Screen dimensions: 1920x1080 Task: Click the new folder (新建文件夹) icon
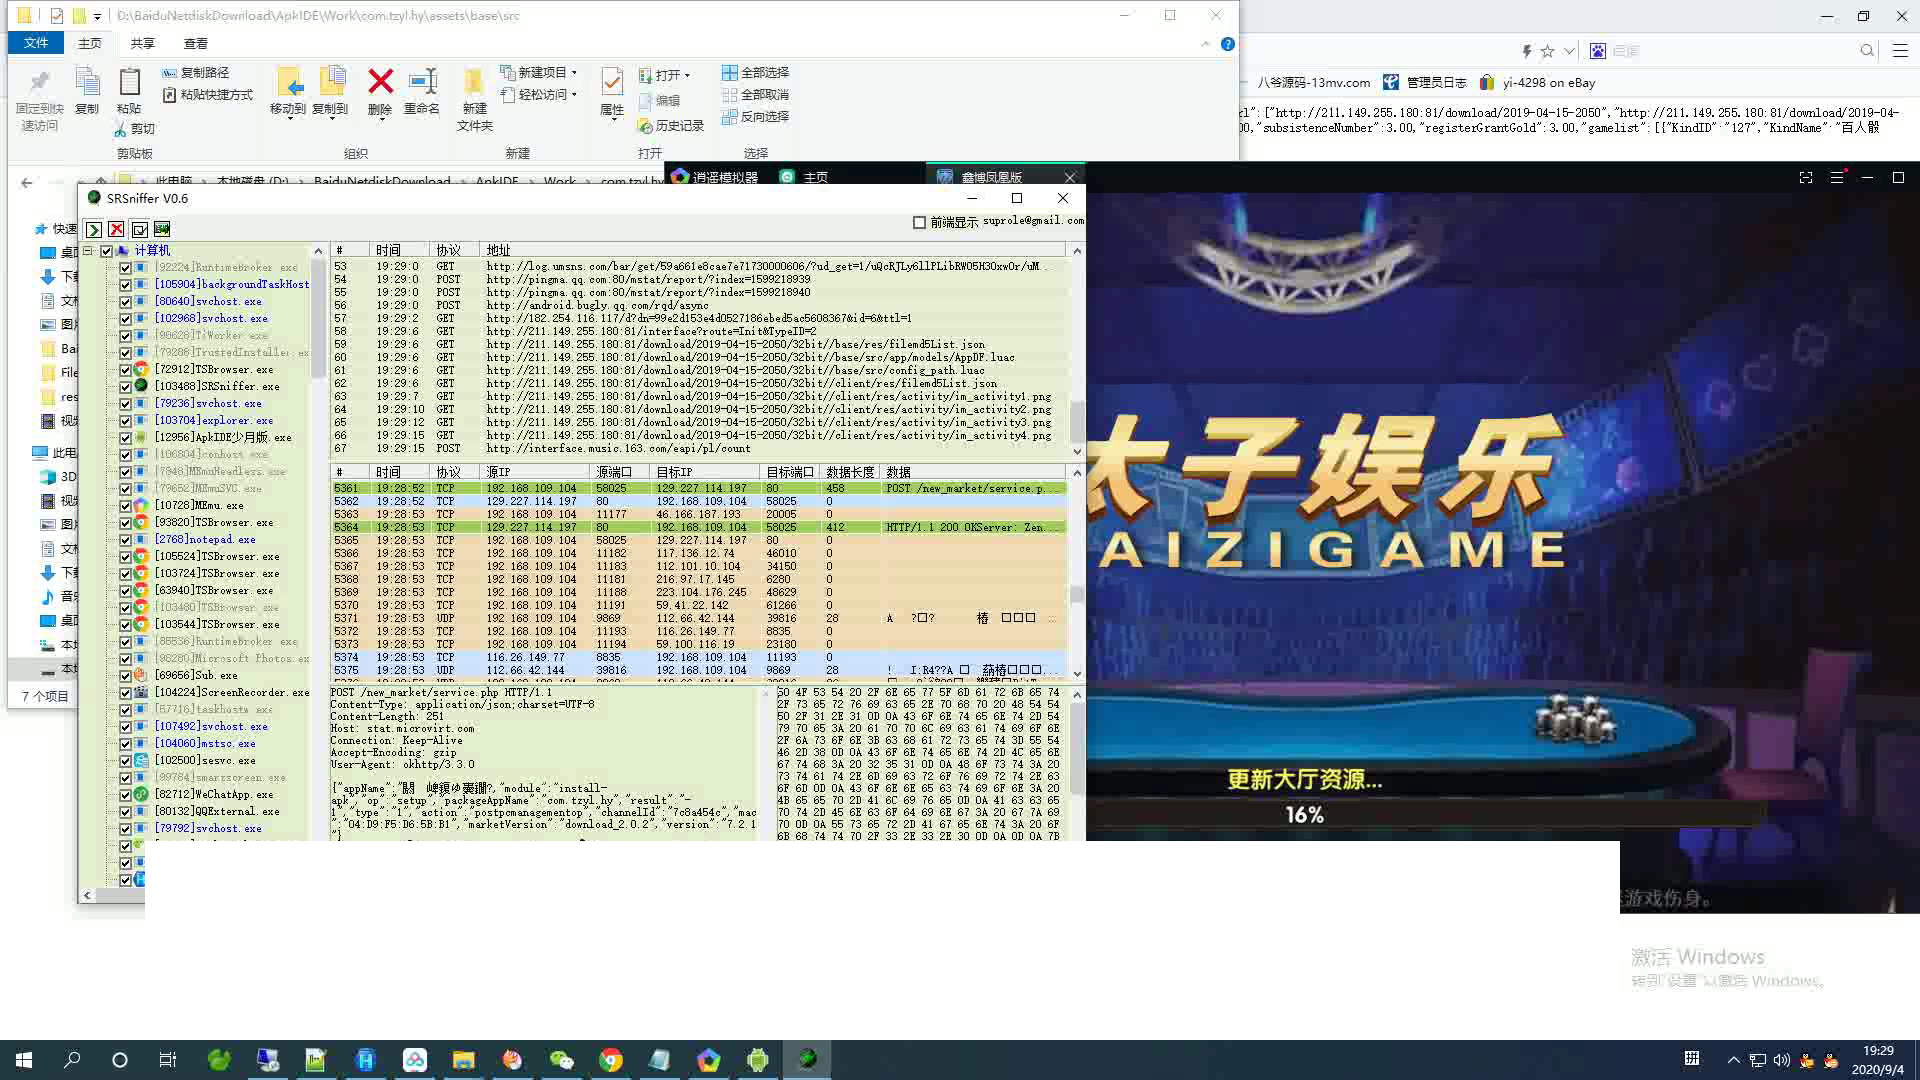(474, 82)
